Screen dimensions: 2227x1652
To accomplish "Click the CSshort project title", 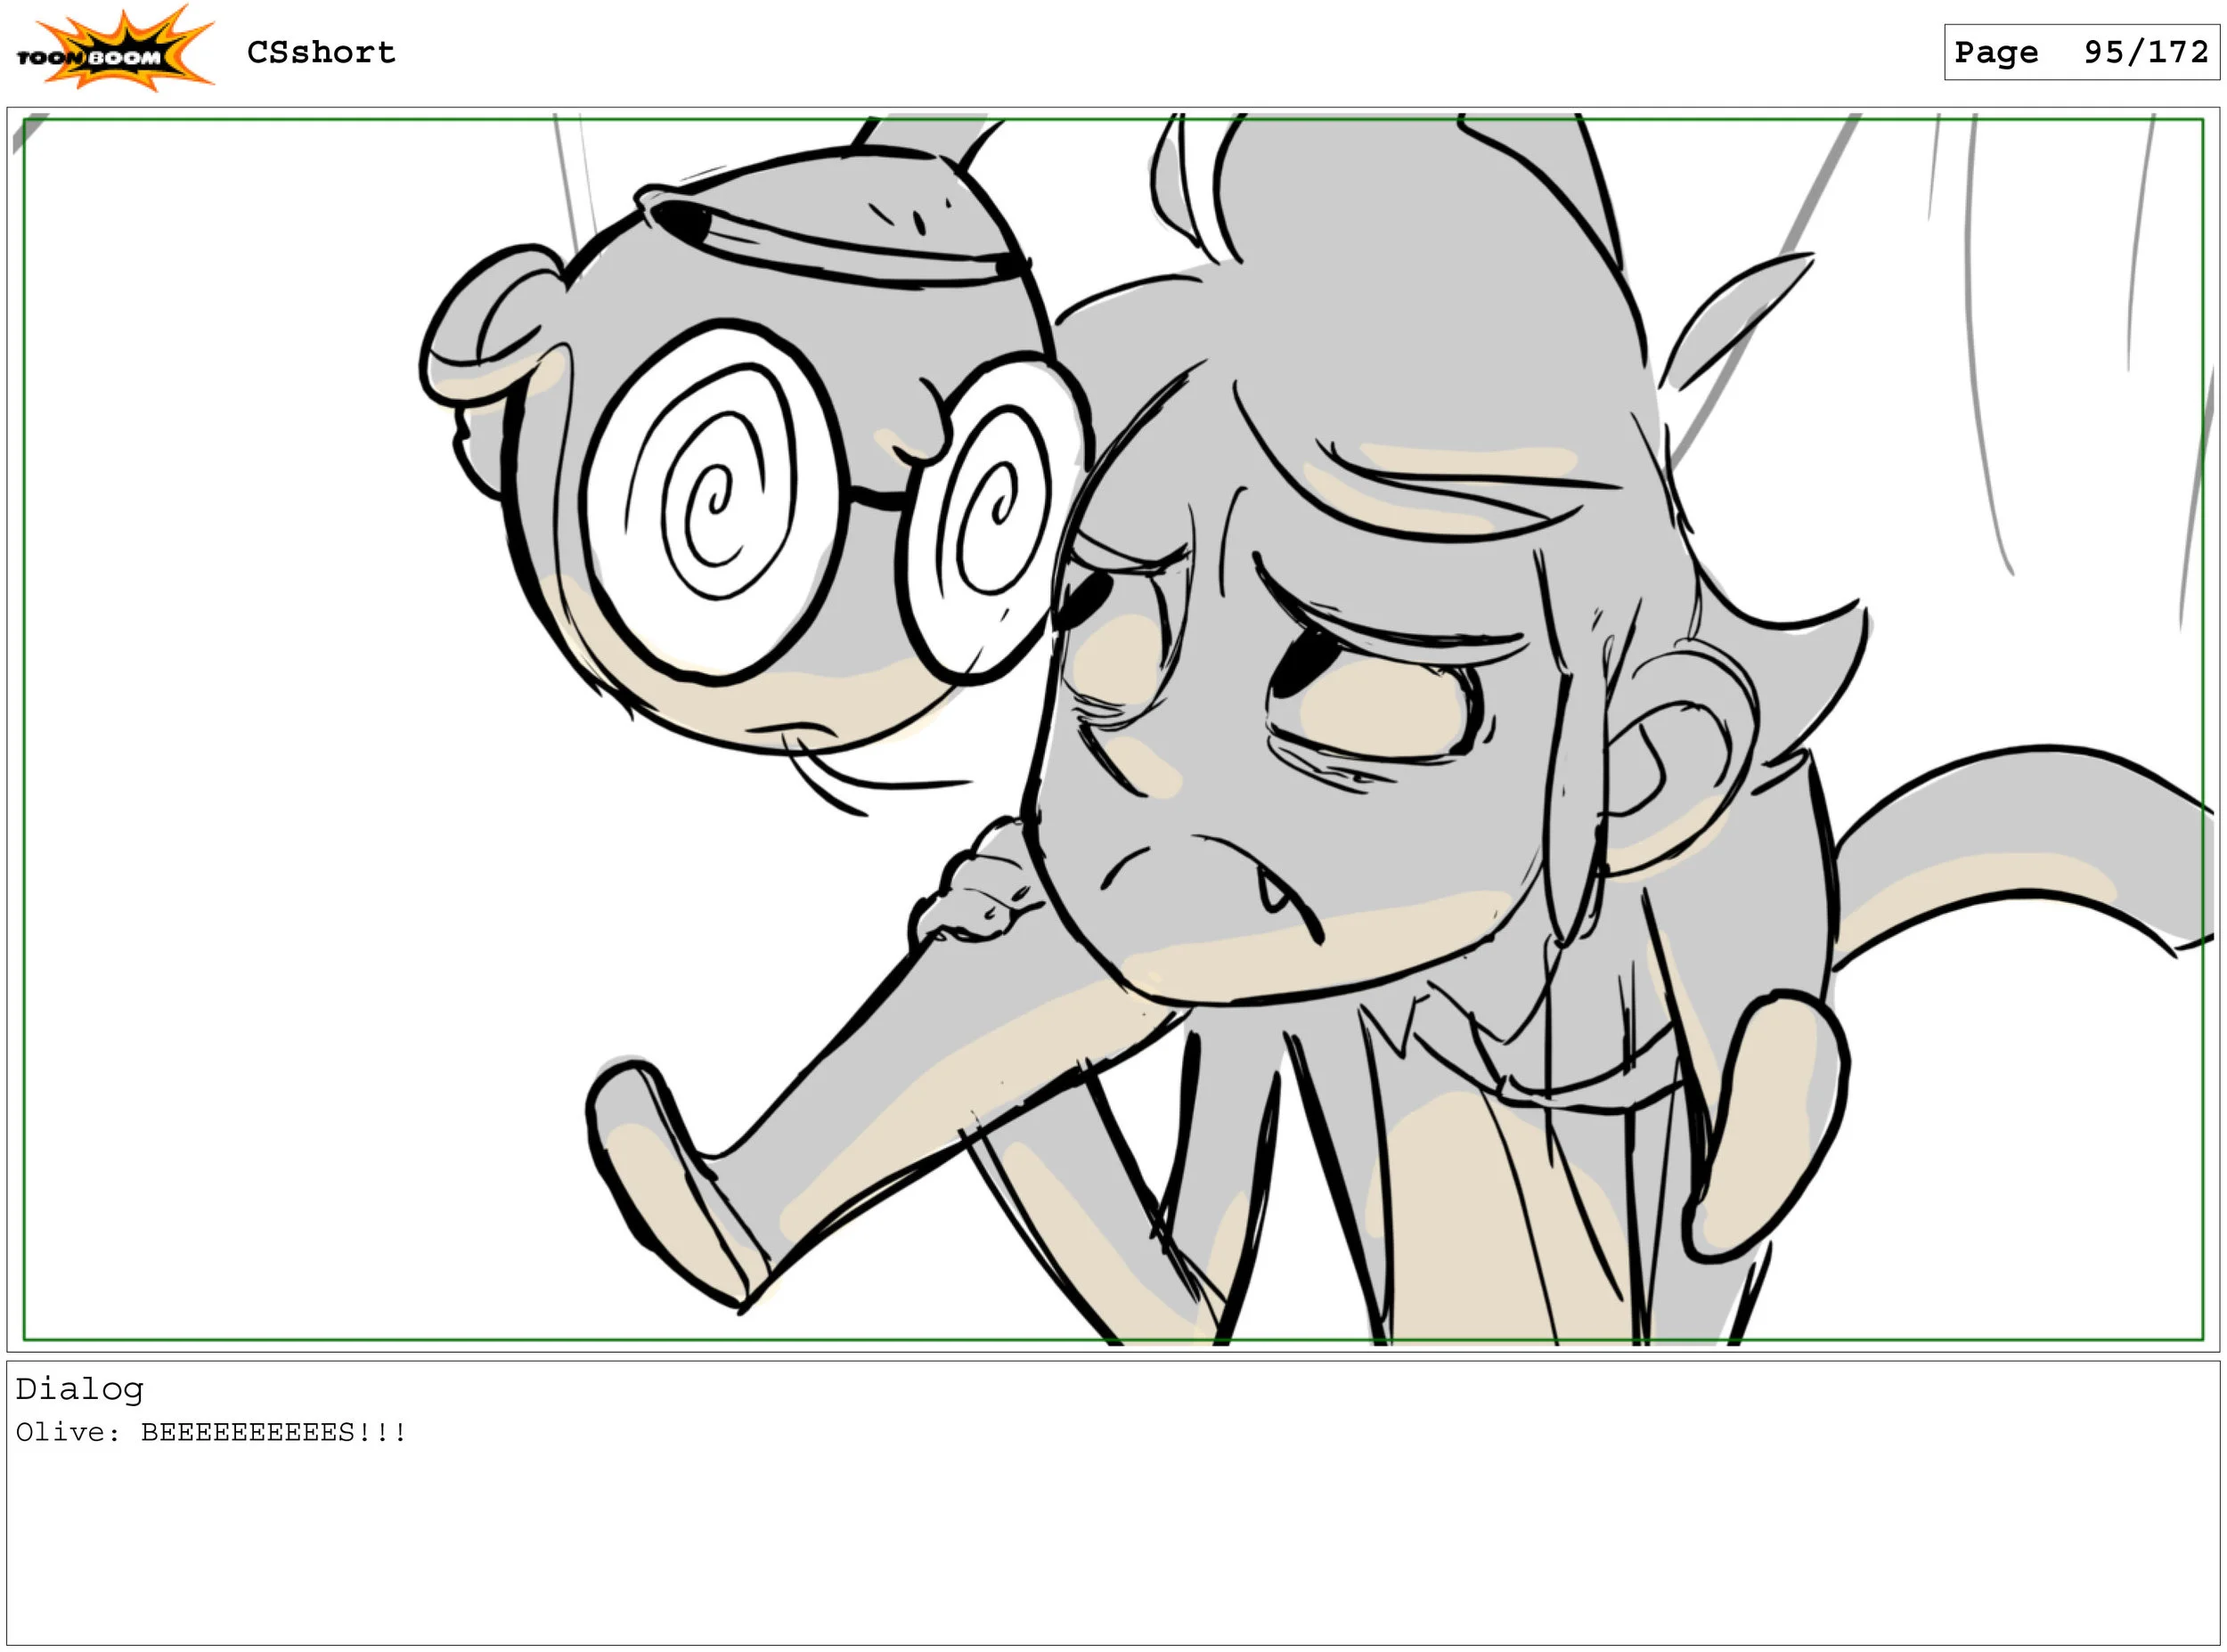I will tap(321, 52).
